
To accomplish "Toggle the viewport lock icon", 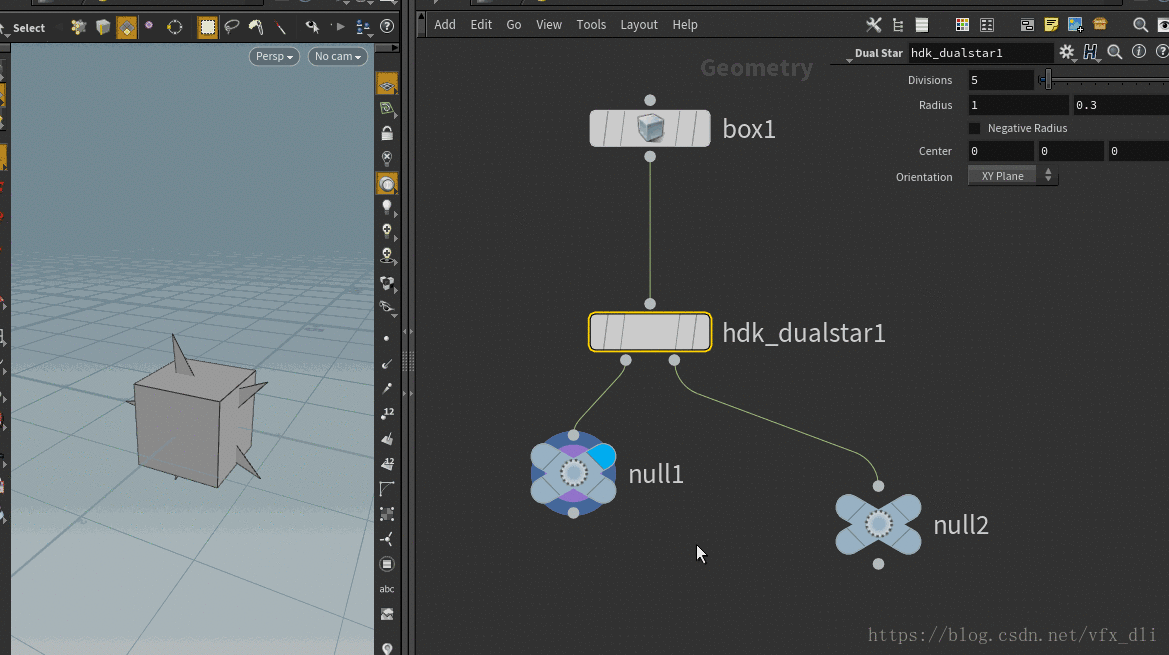I will (x=387, y=133).
